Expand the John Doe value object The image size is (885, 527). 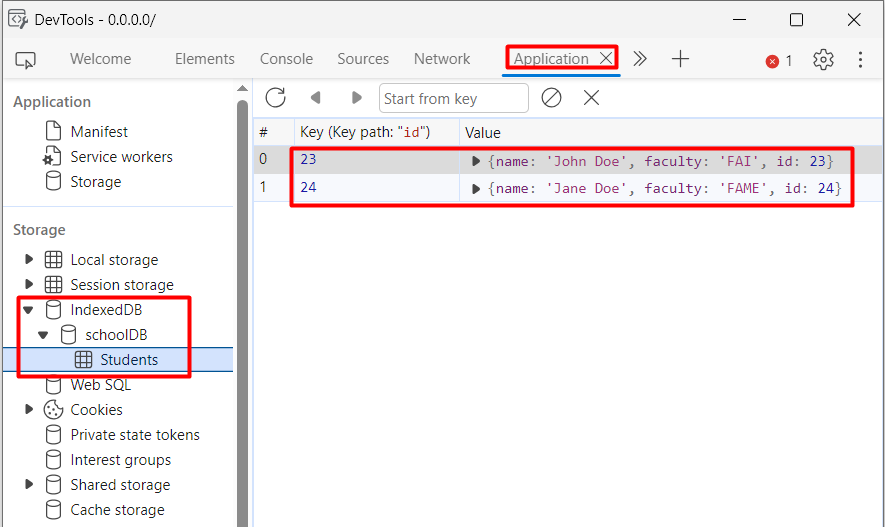(x=475, y=161)
